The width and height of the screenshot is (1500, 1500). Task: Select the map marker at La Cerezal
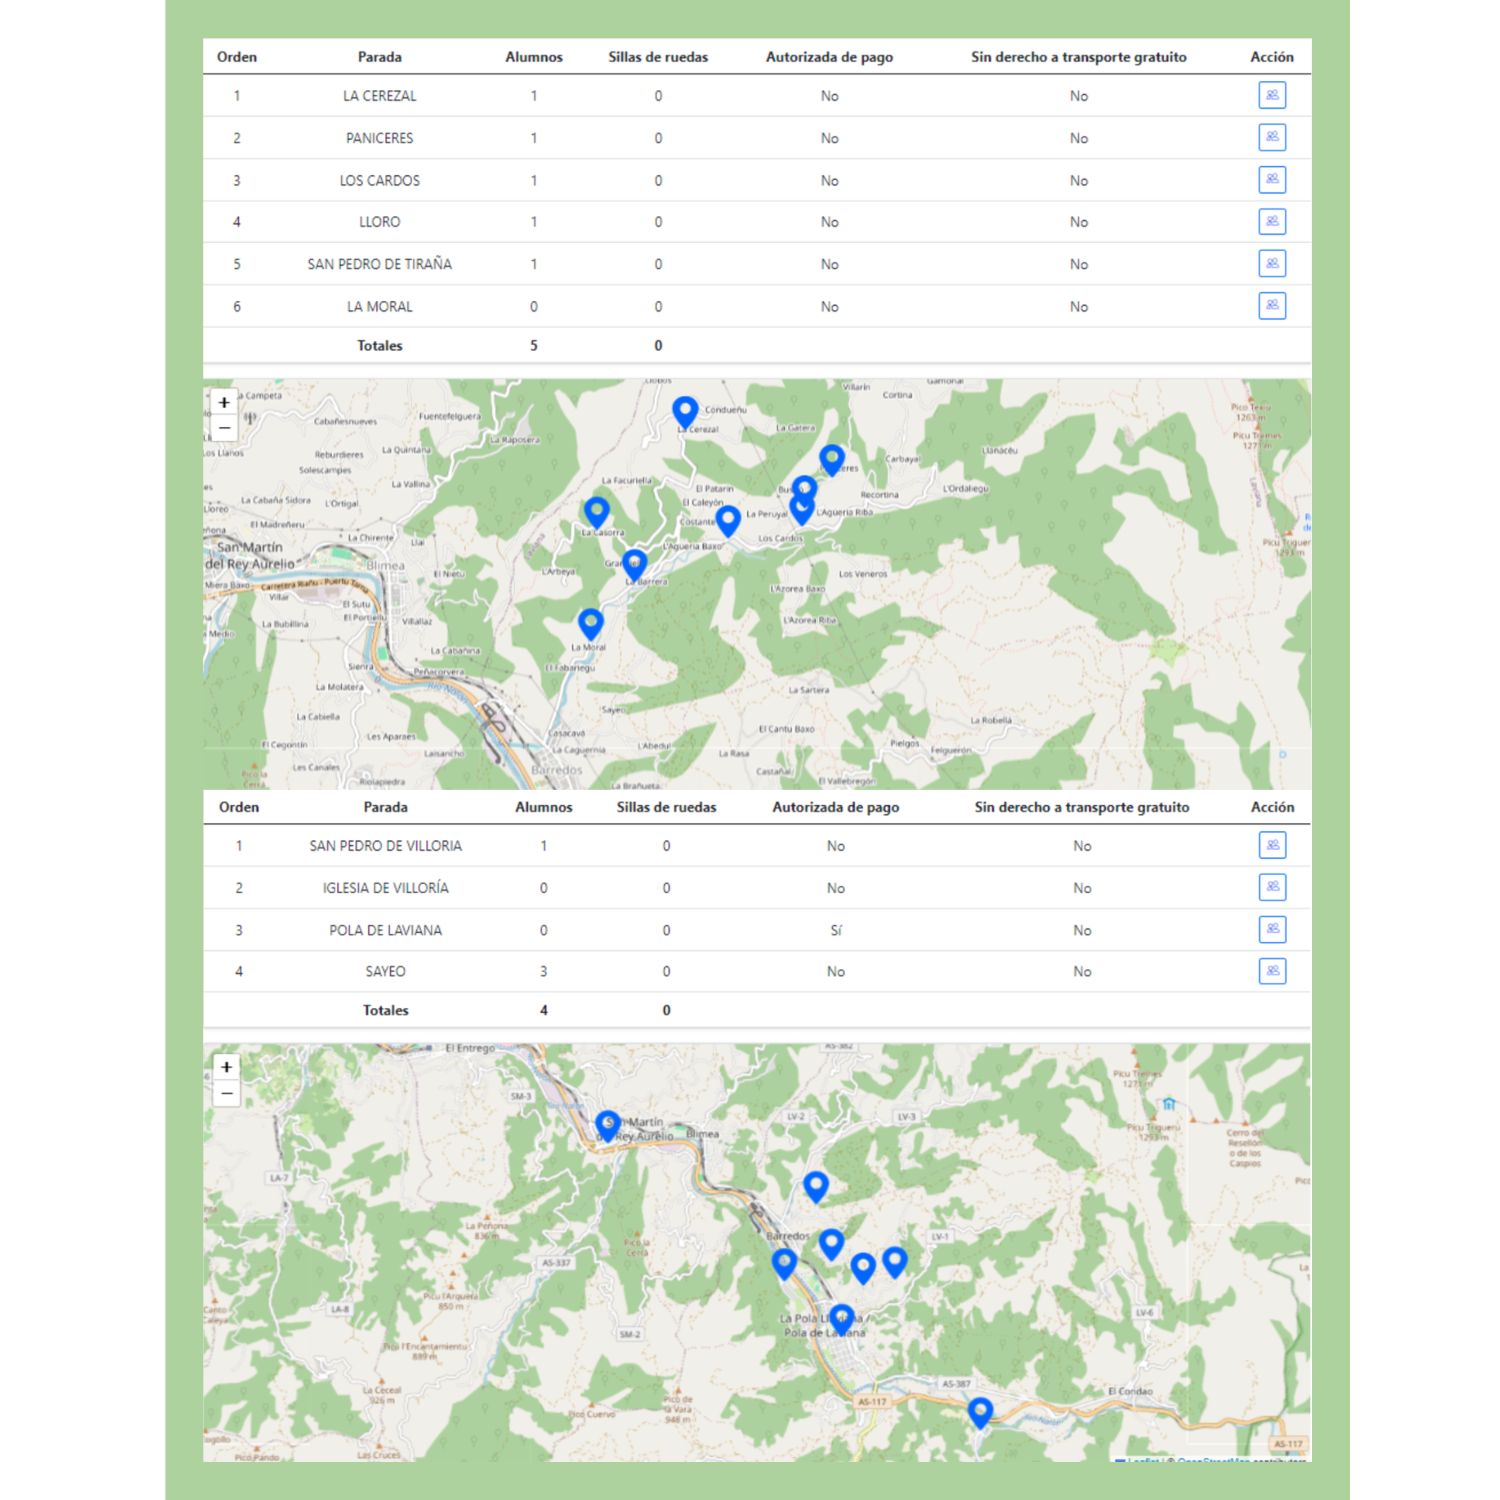coord(685,411)
